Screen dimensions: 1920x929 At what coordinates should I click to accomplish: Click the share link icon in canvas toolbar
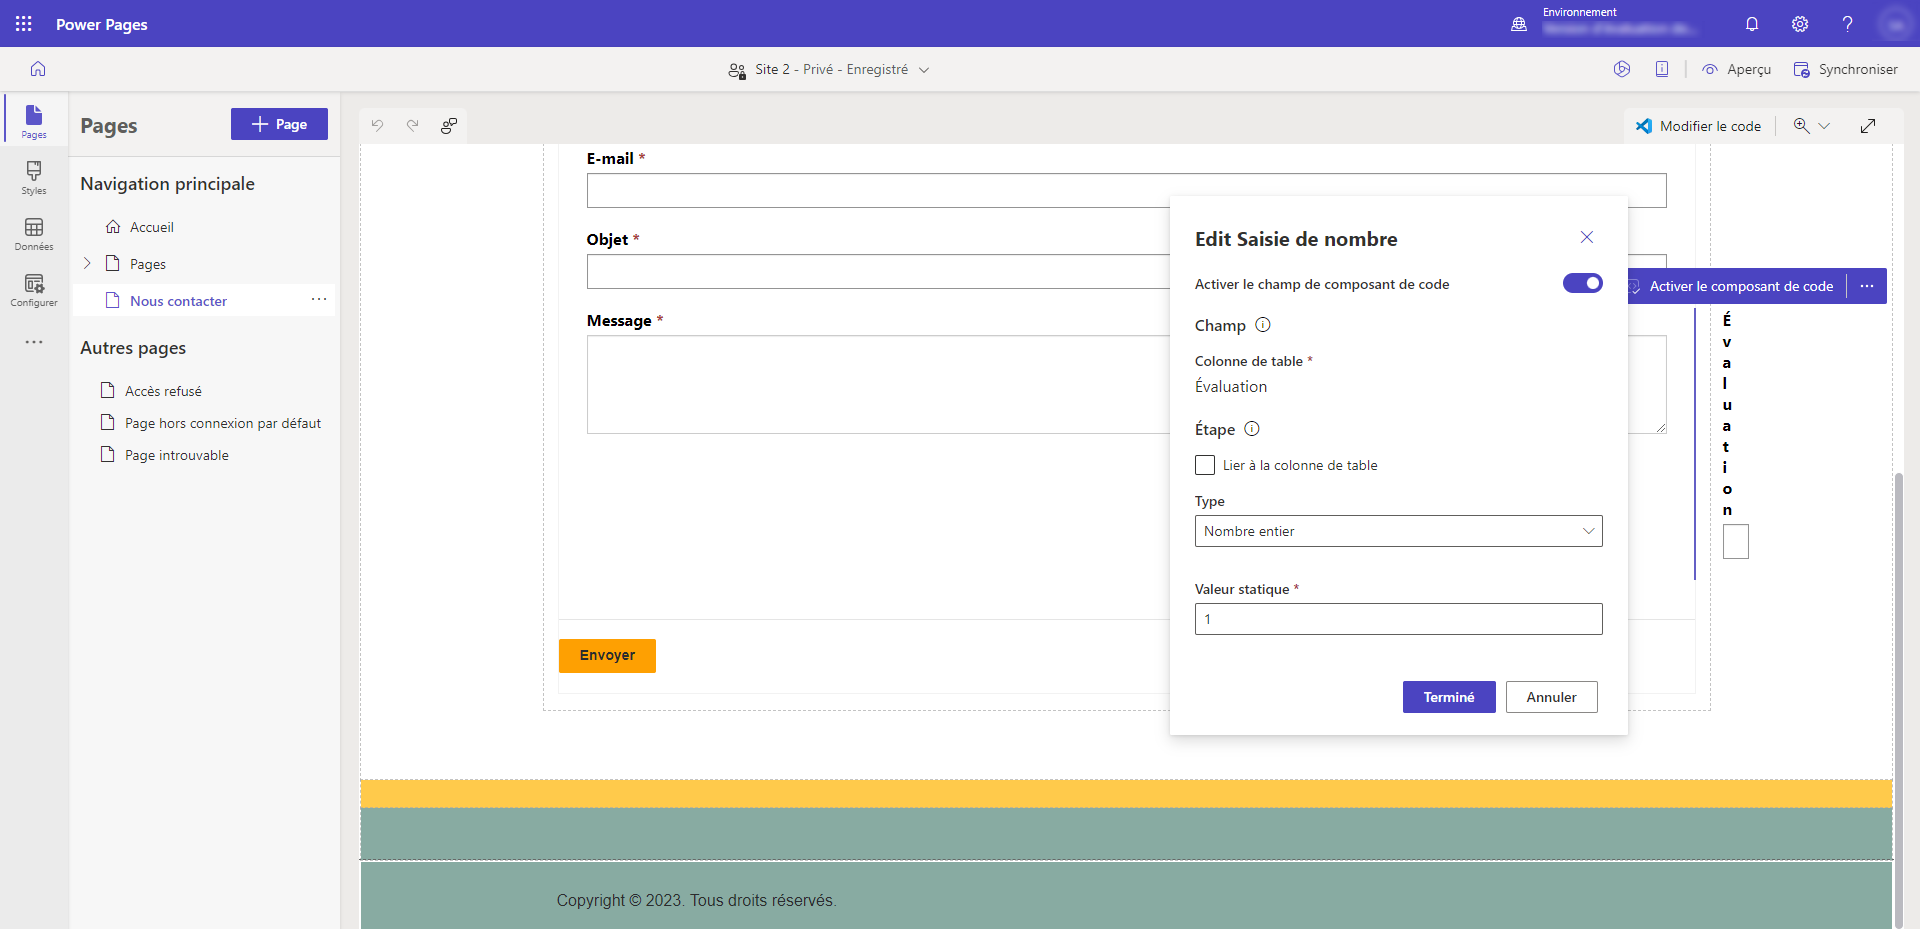coord(449,125)
